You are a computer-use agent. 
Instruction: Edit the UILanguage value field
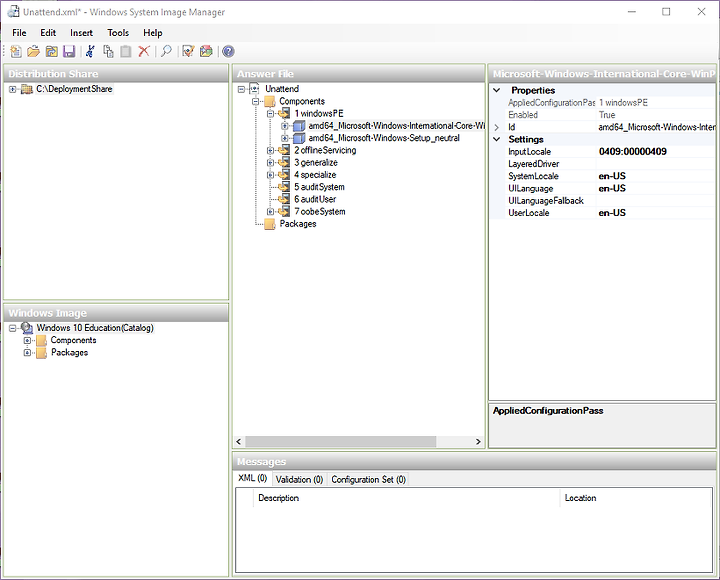[656, 188]
